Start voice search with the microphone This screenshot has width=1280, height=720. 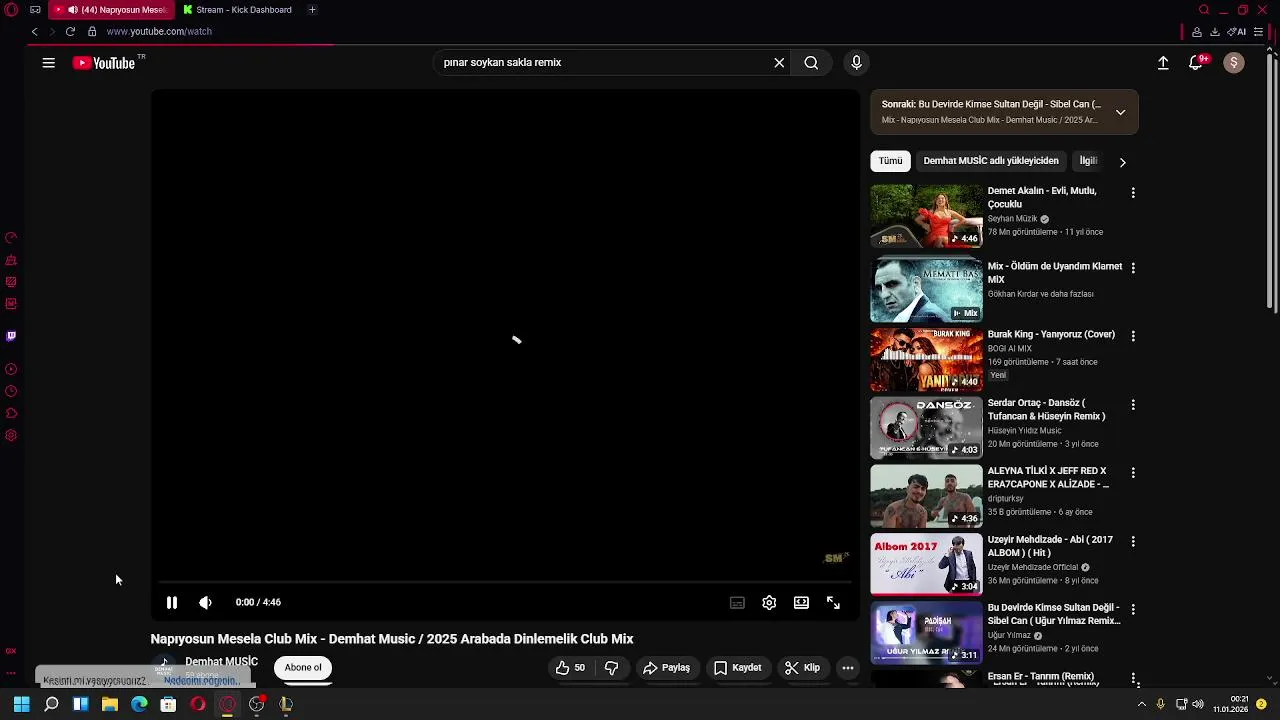856,62
